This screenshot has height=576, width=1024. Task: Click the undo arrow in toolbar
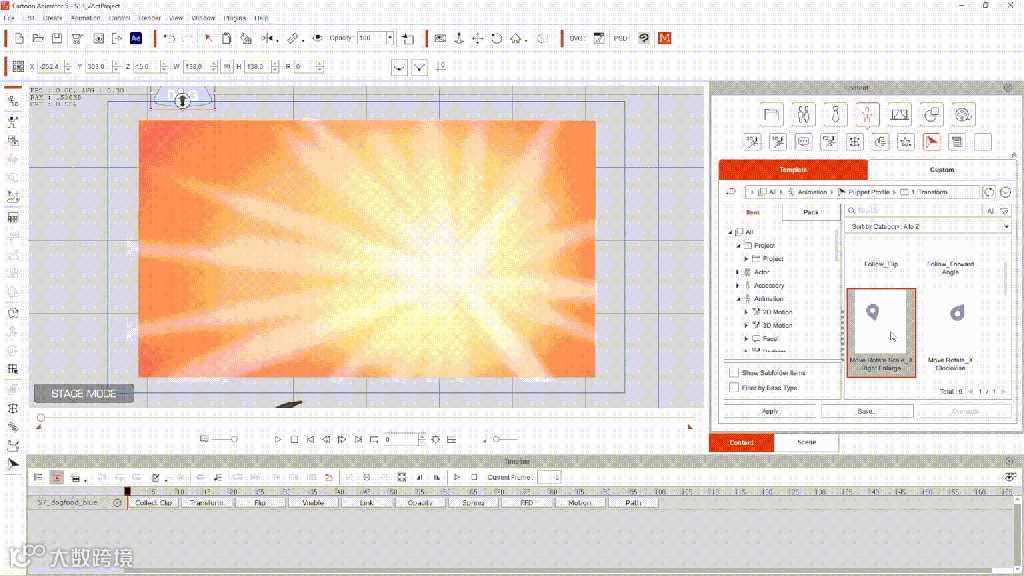(x=169, y=38)
